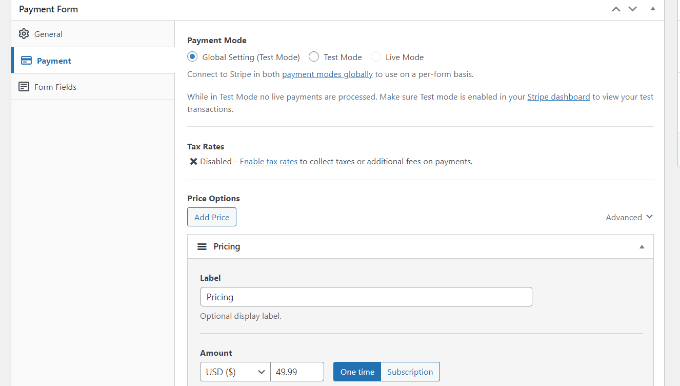This screenshot has width=680, height=386.
Task: Click the Optional display label hint
Action: point(241,316)
